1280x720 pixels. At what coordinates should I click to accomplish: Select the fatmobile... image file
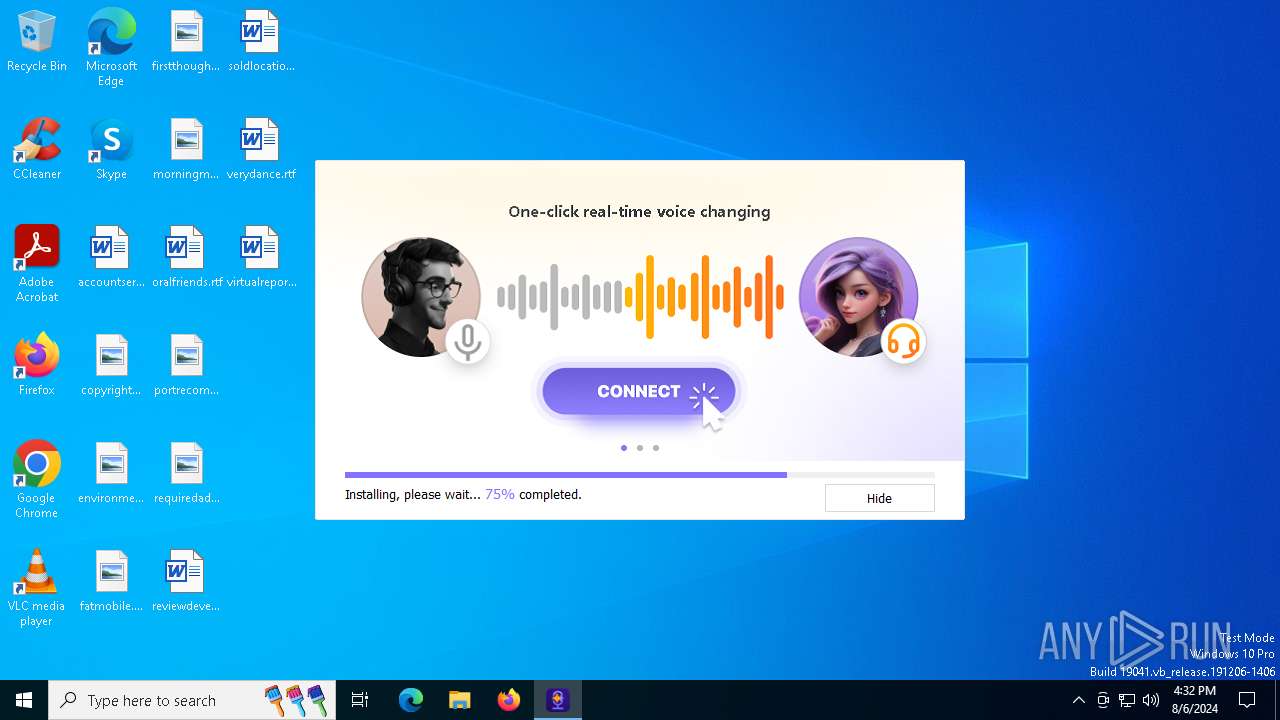click(111, 582)
